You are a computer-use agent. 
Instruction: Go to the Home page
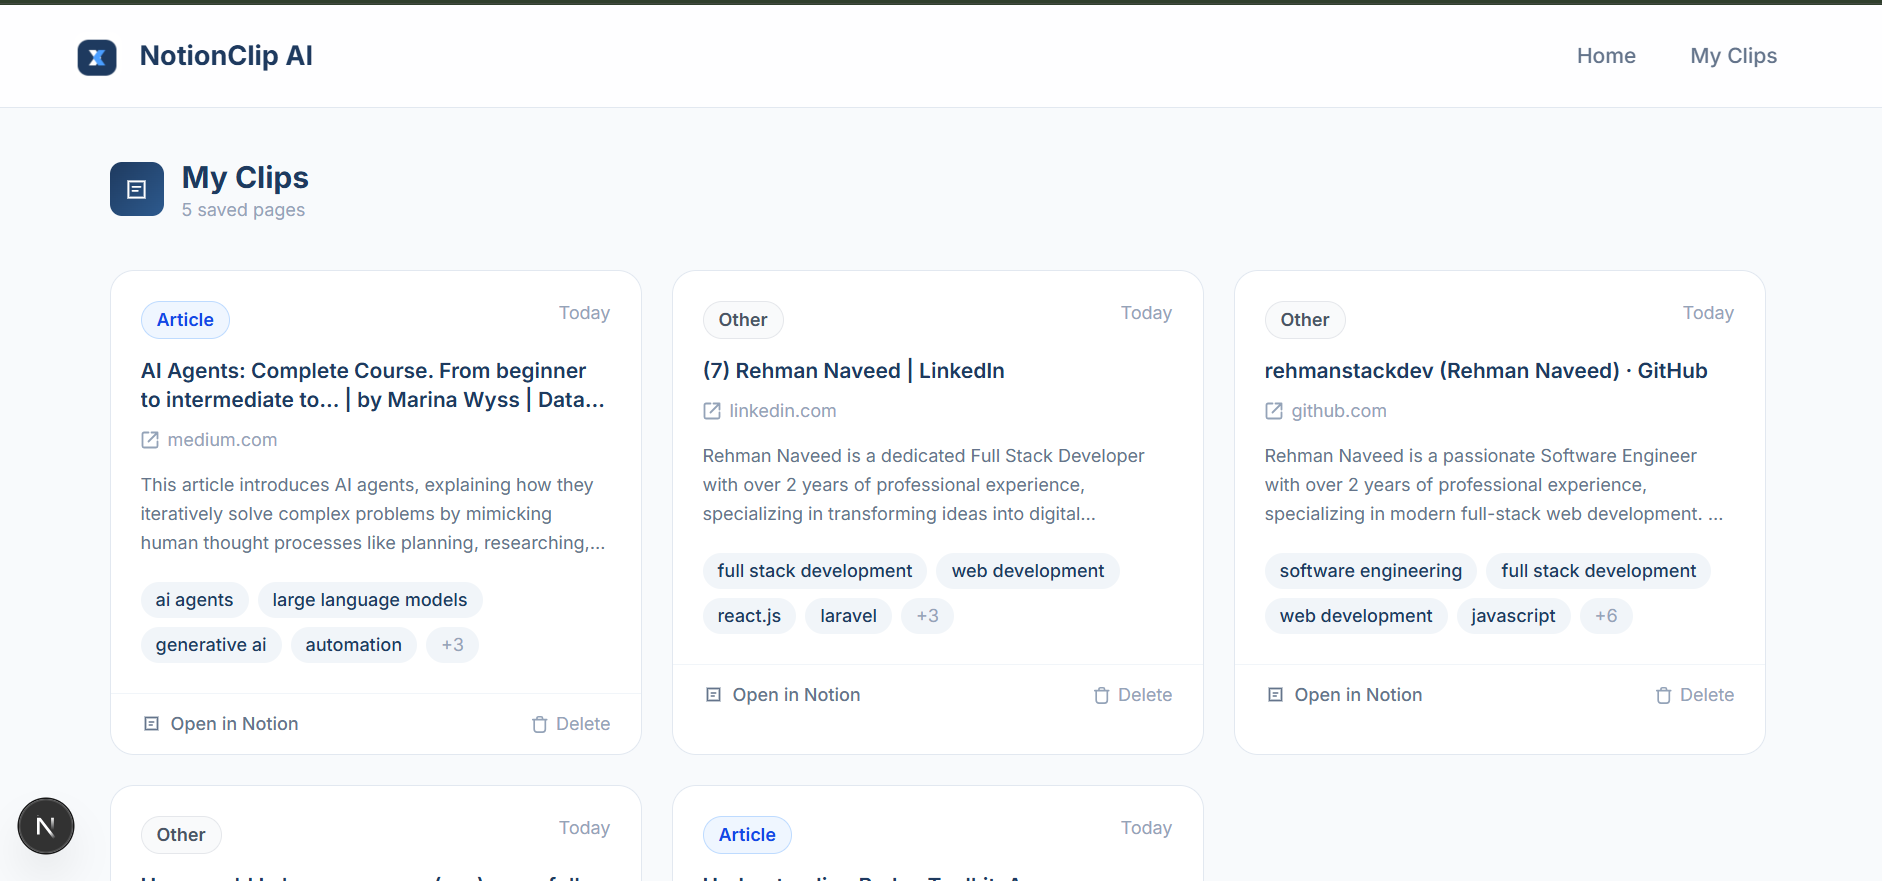click(x=1606, y=56)
